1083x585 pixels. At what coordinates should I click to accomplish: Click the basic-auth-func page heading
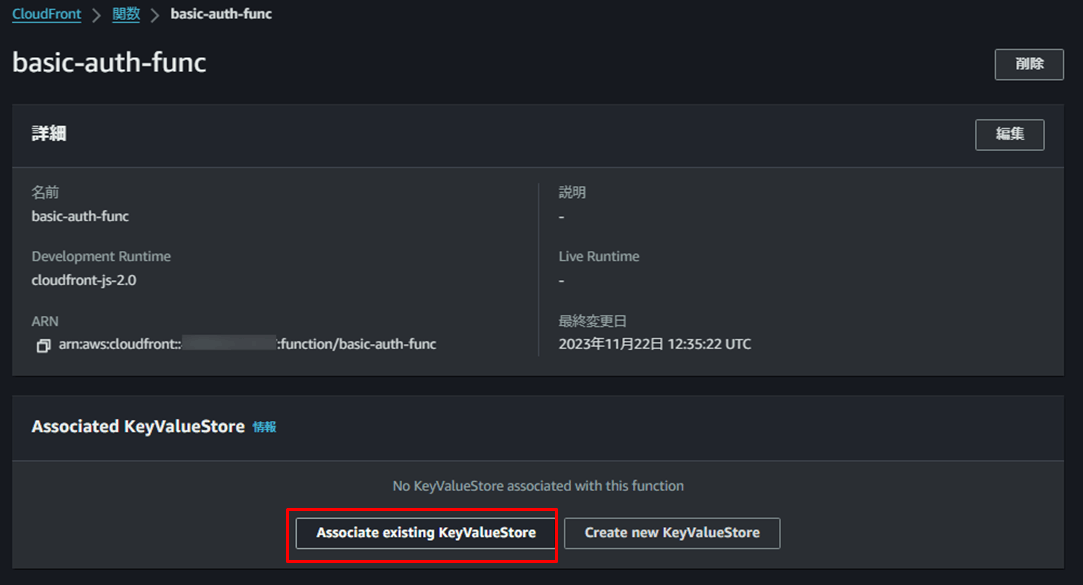click(x=109, y=63)
